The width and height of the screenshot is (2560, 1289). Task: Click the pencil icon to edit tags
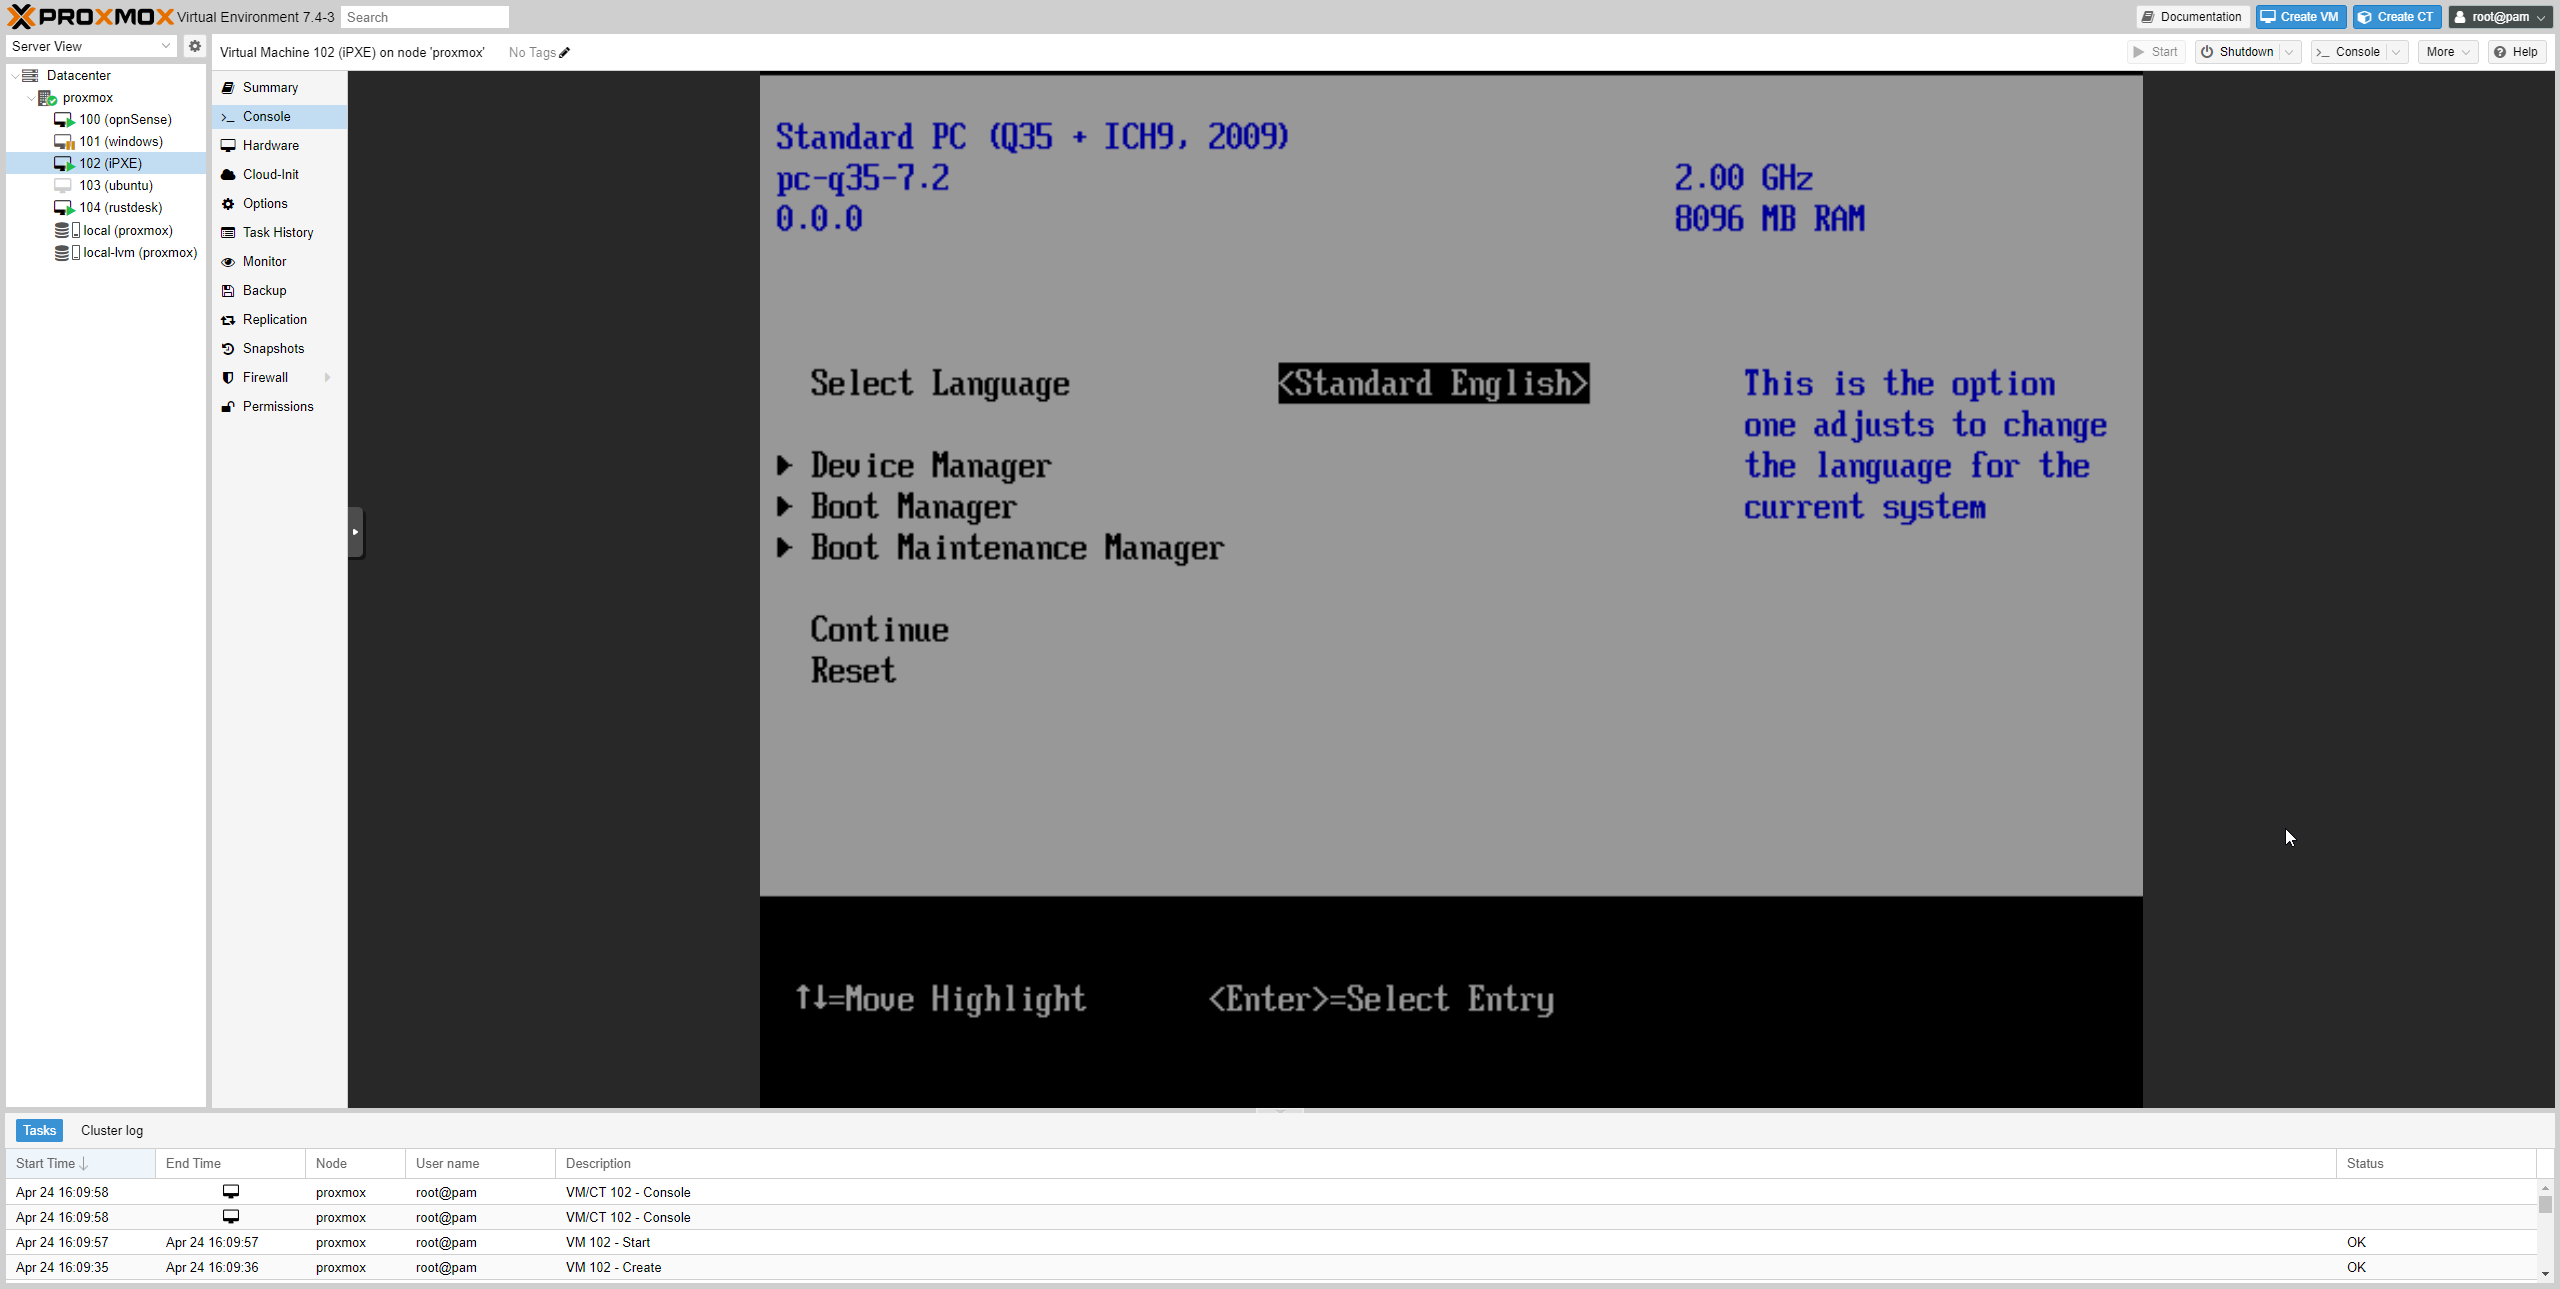click(x=565, y=53)
